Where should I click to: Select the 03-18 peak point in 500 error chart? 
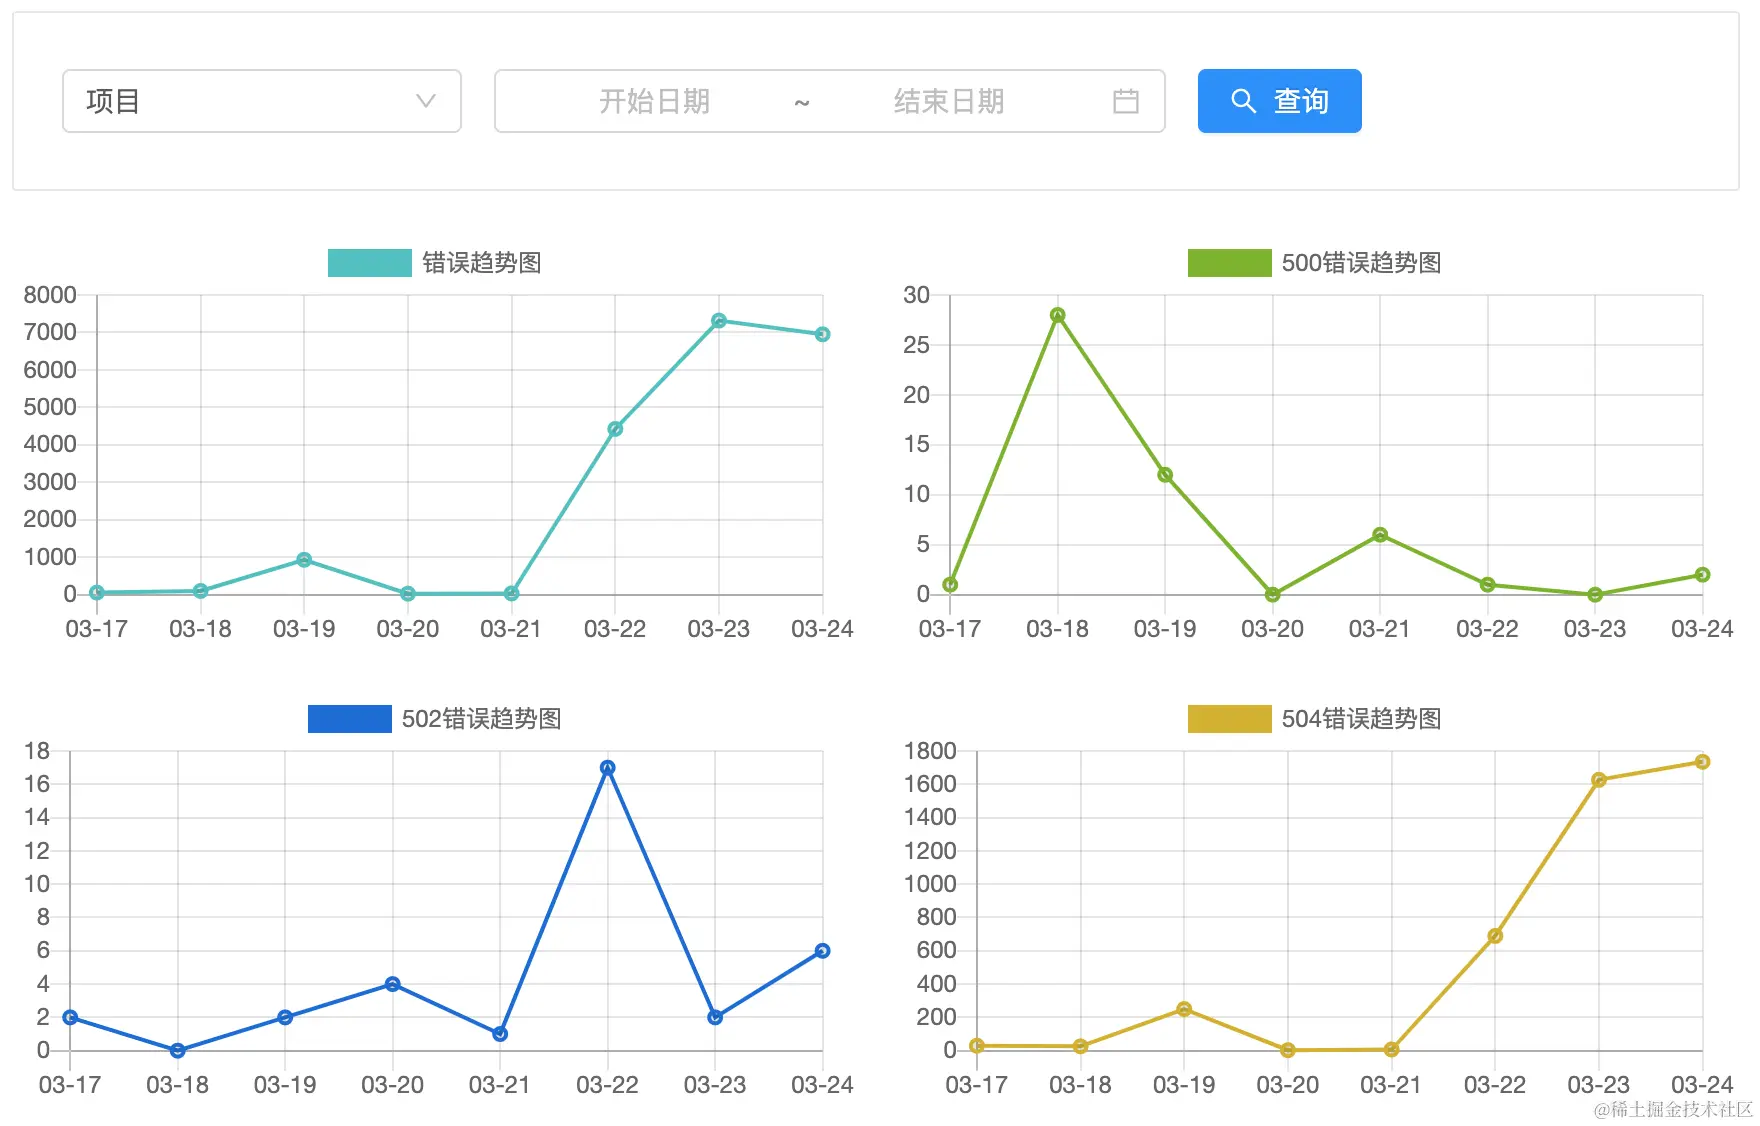tap(1058, 315)
